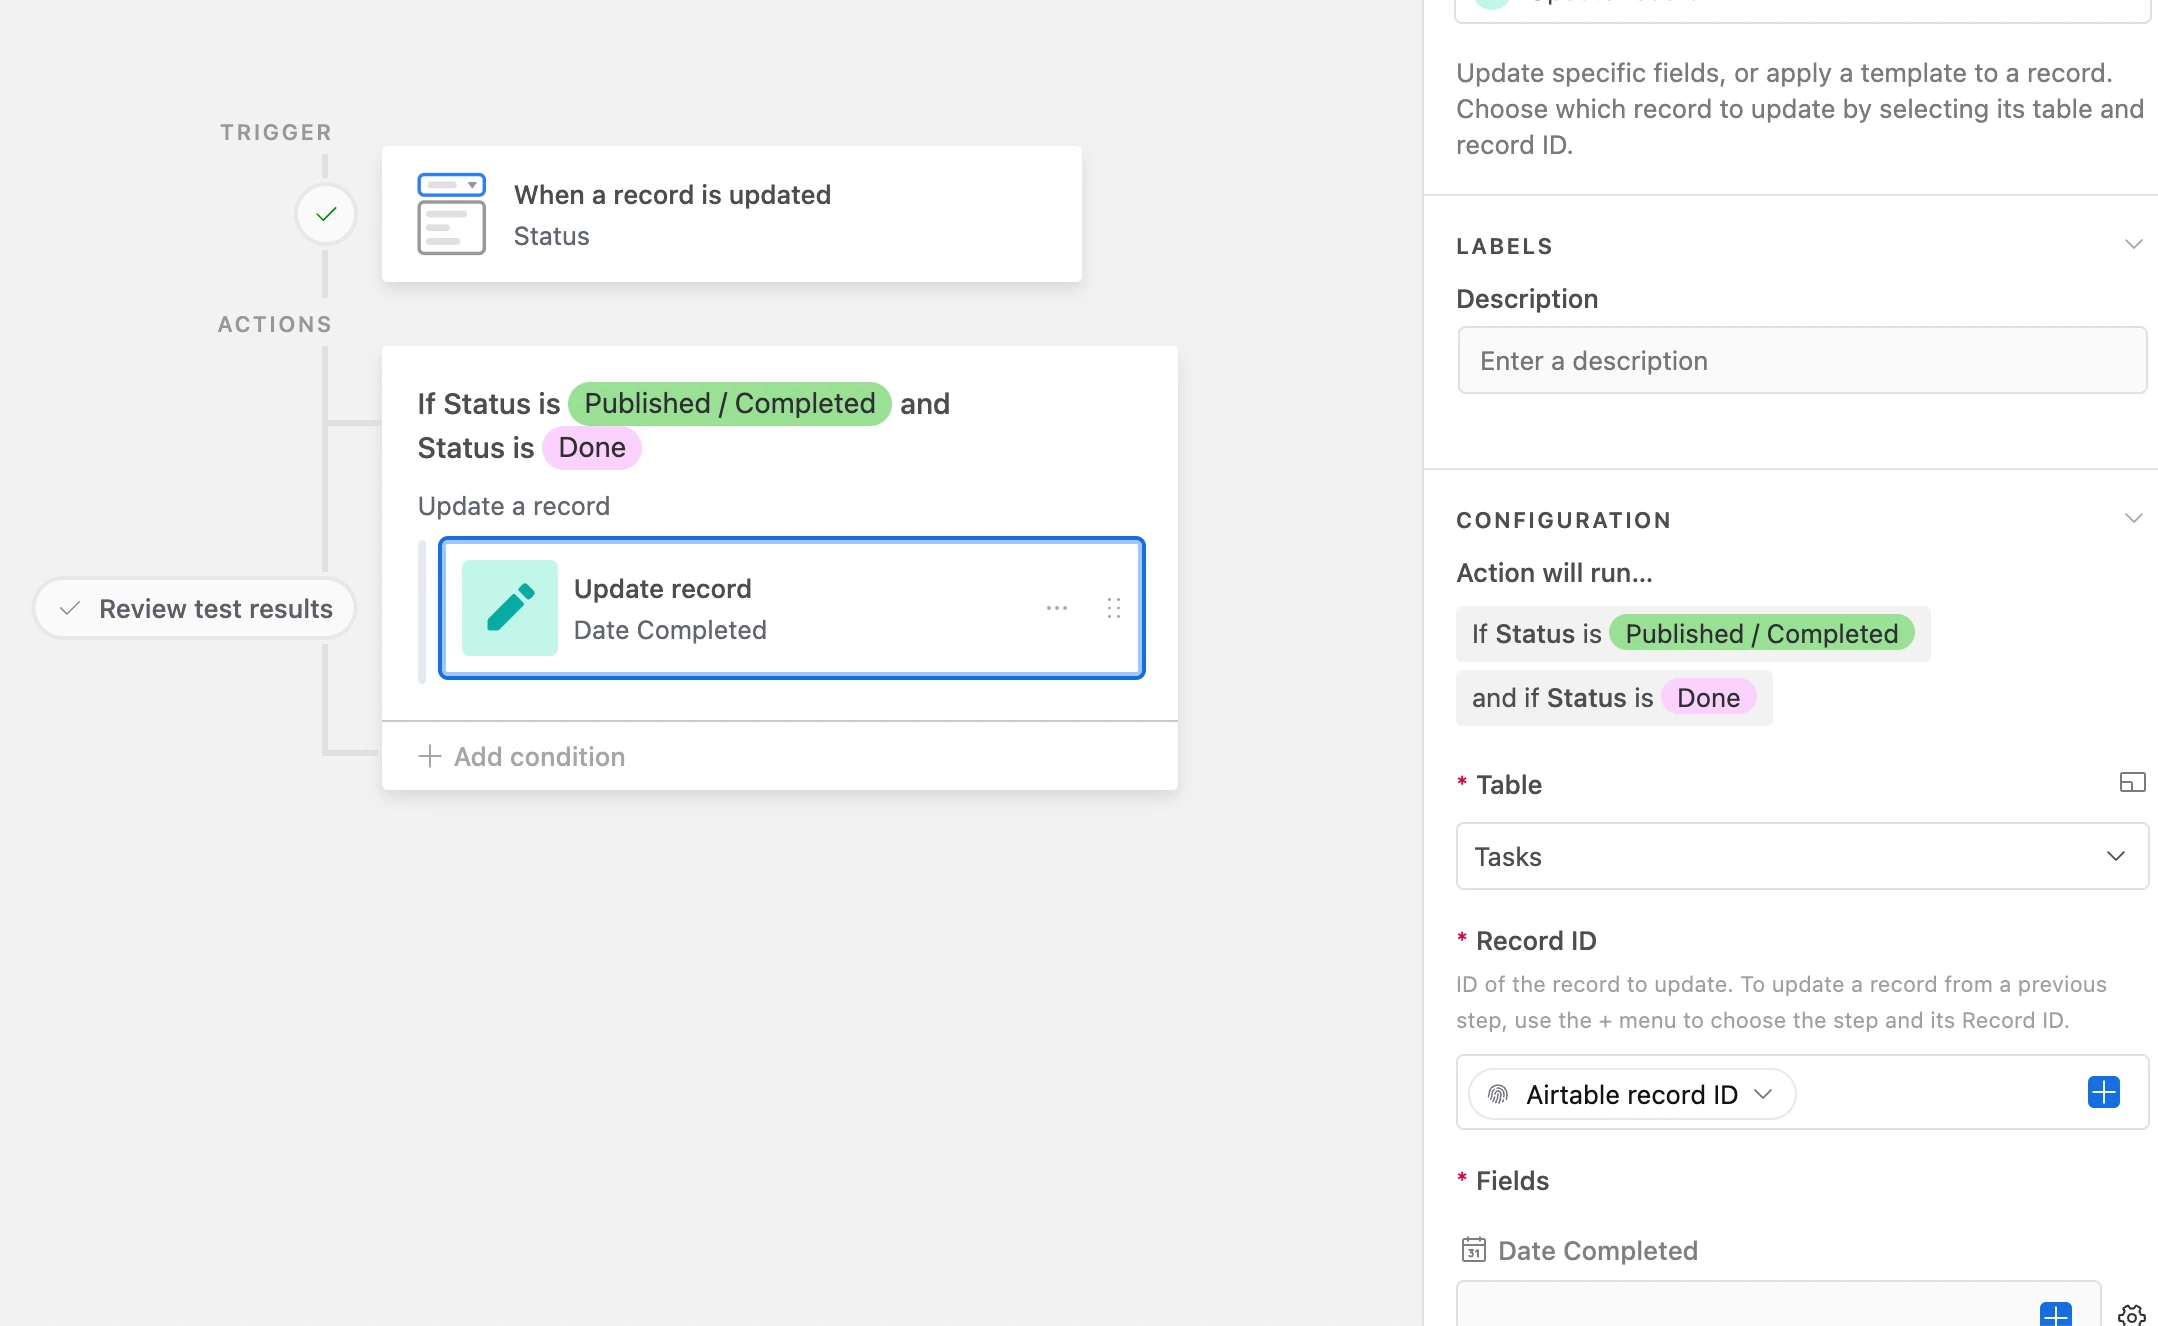Collapse the Labels section chevron
2158x1326 pixels.
click(2133, 245)
